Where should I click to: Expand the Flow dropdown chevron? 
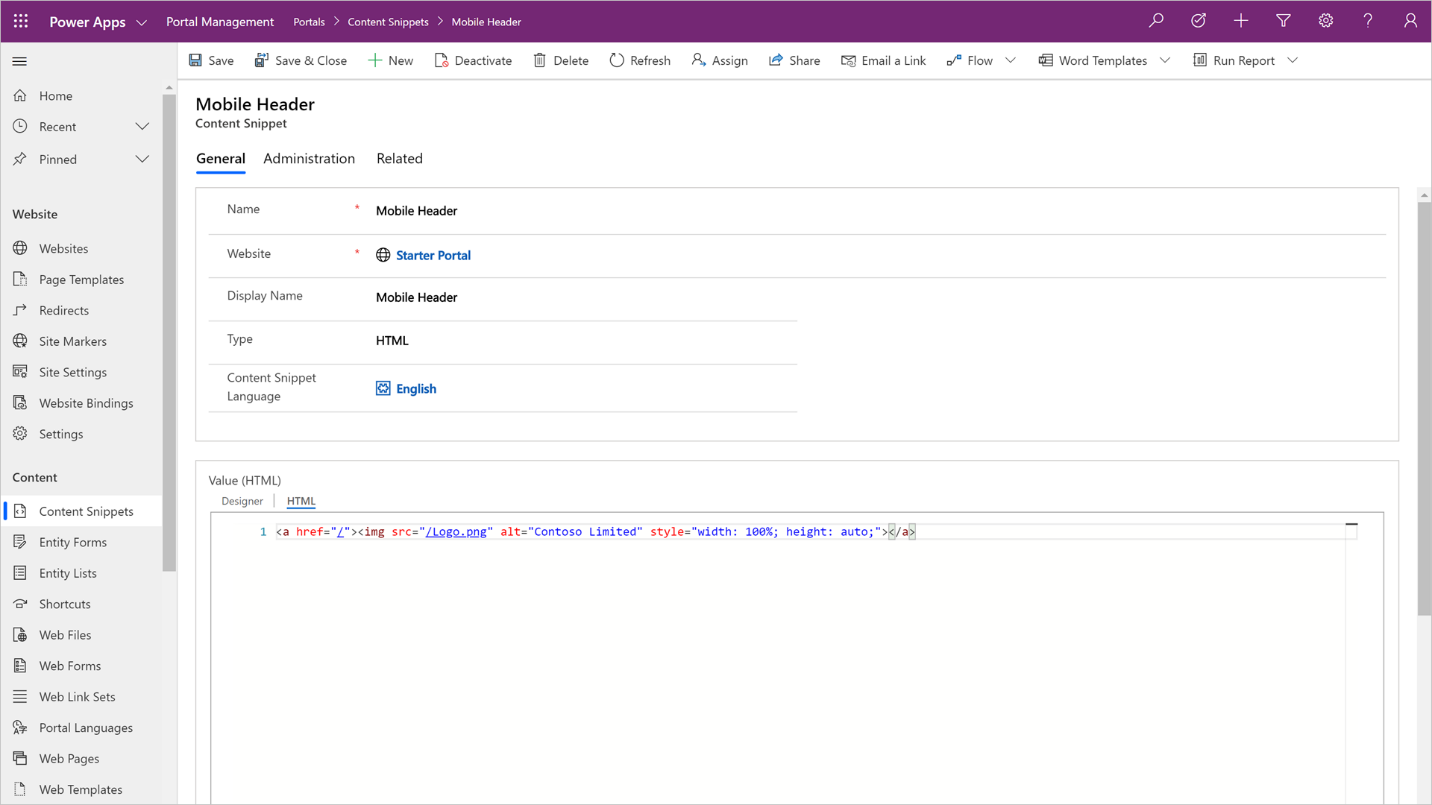point(1010,61)
